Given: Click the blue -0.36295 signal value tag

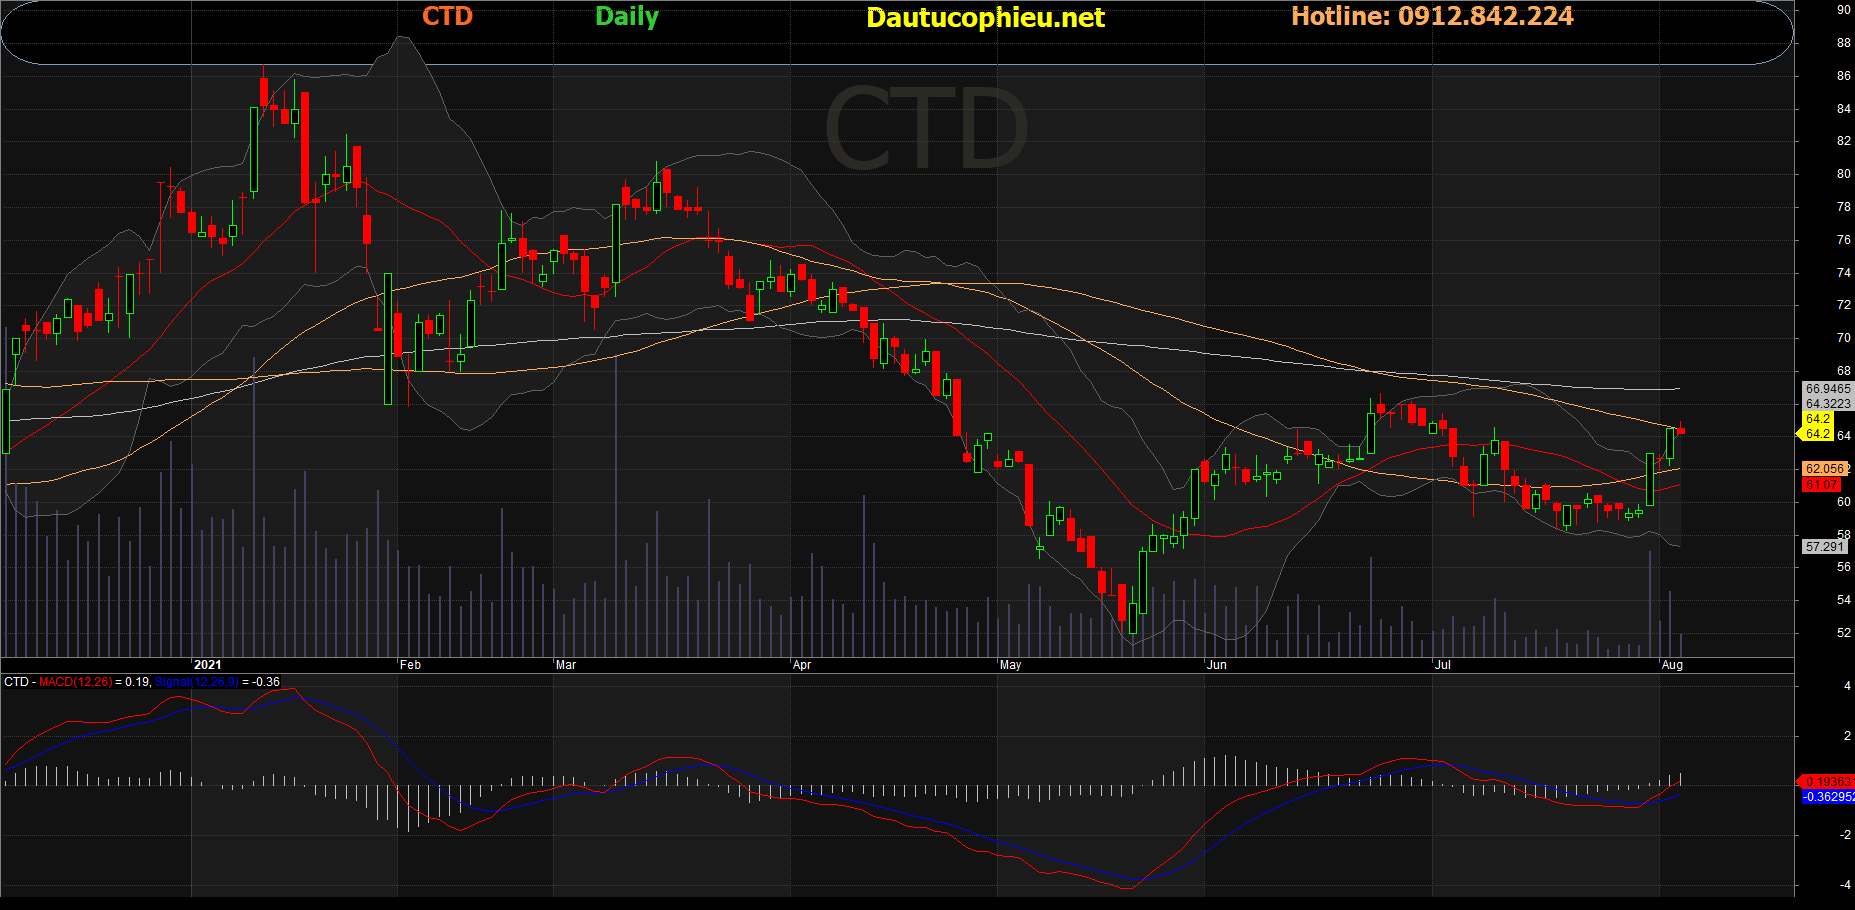Looking at the screenshot, I should pyautogui.click(x=1827, y=797).
